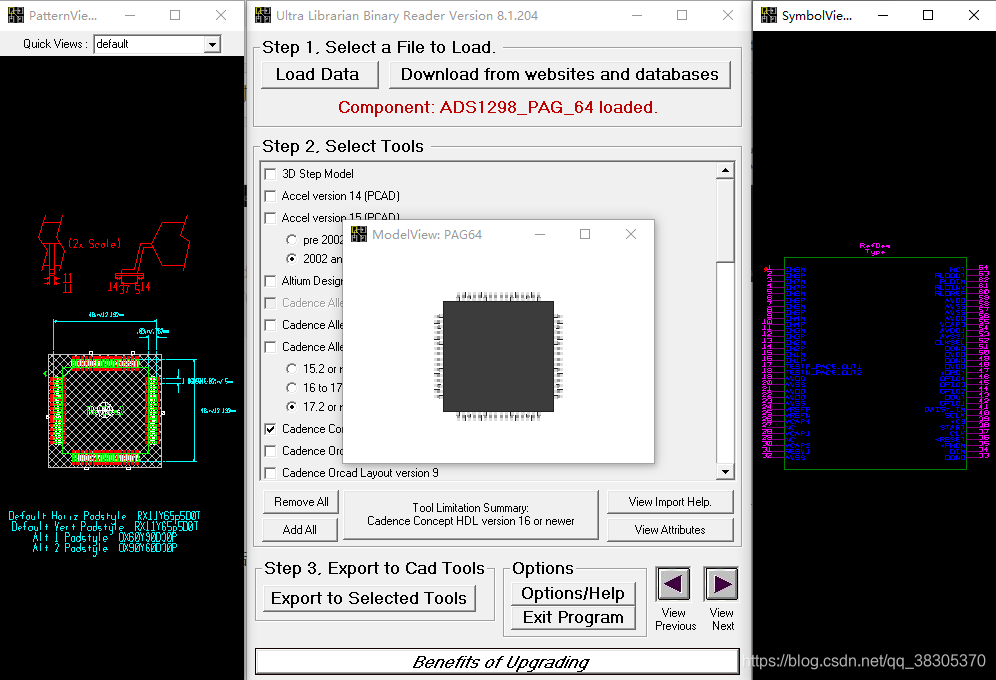Click the footprint drawing in PatternView
The width and height of the screenshot is (996, 680).
pos(105,411)
